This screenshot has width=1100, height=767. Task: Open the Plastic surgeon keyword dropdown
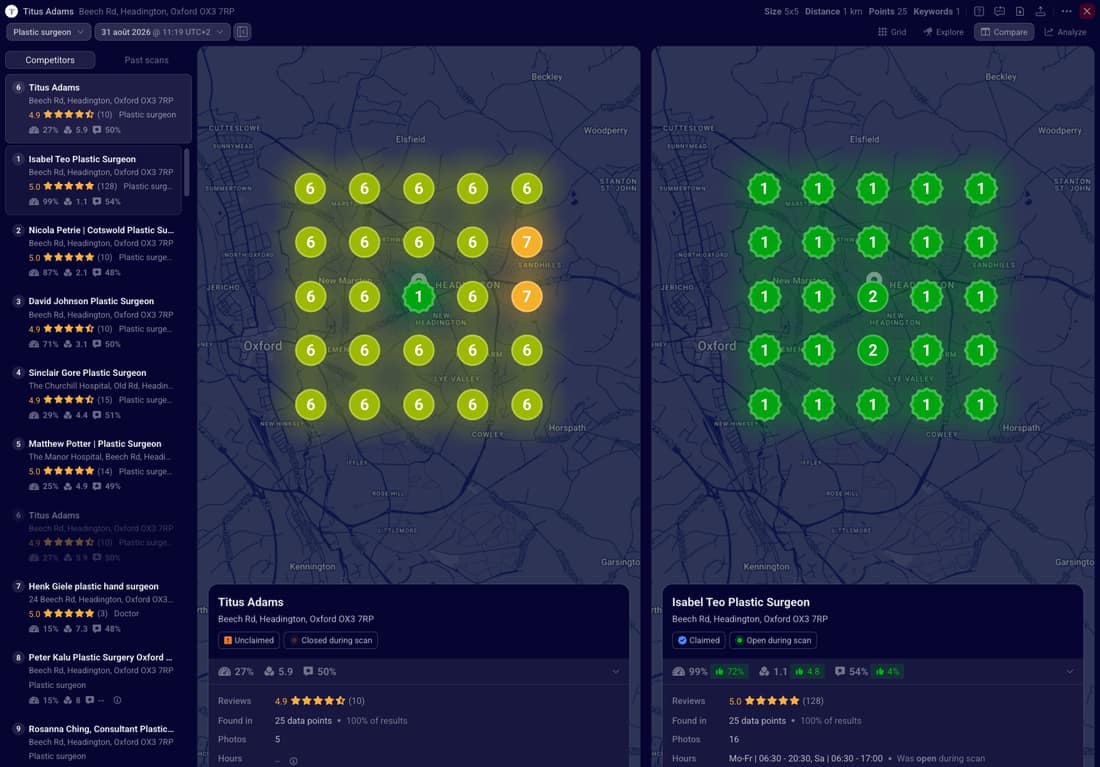pyautogui.click(x=48, y=32)
